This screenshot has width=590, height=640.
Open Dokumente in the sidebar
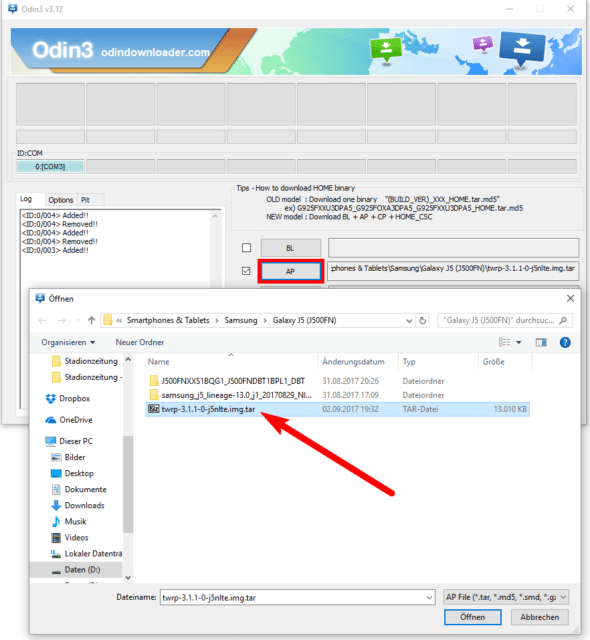pos(78,489)
